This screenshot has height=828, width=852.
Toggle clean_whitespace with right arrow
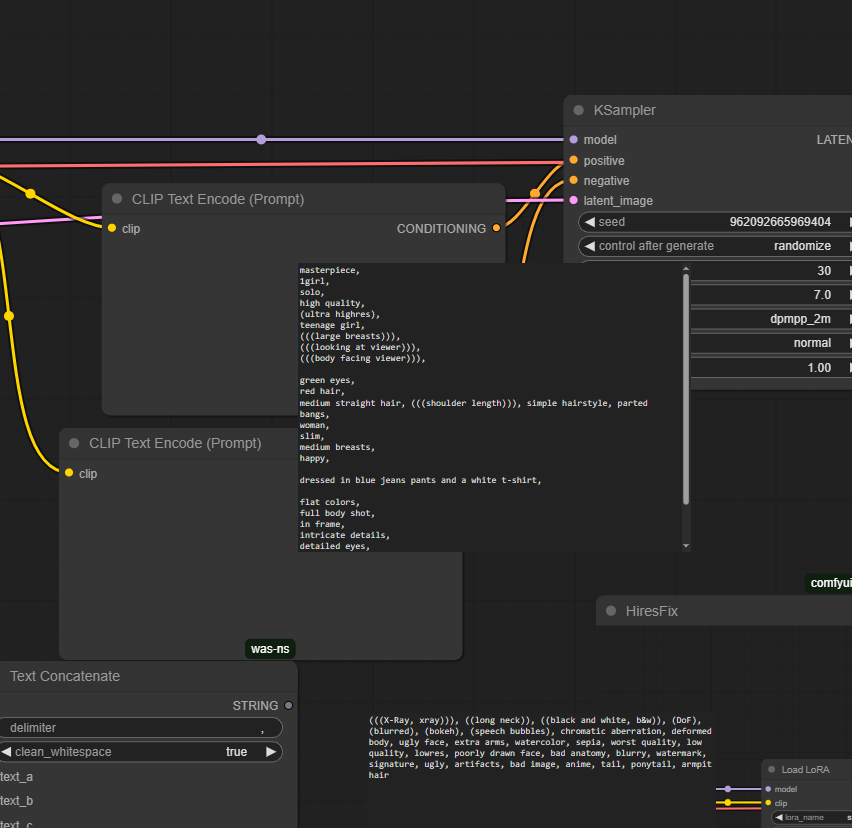[271, 752]
